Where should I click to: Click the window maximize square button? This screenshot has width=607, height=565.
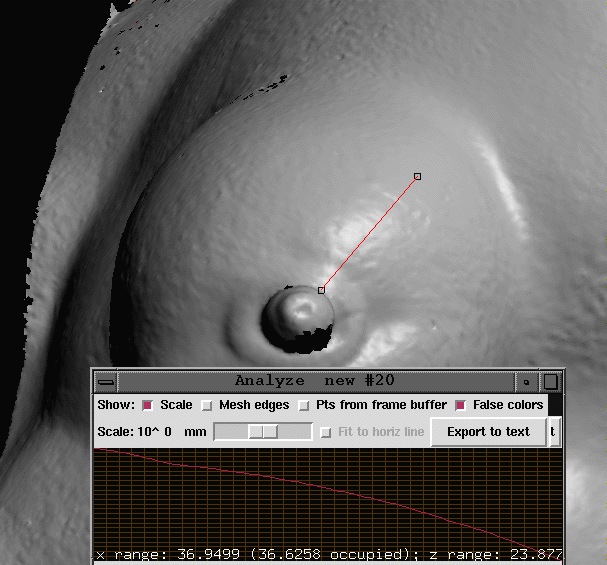point(550,381)
